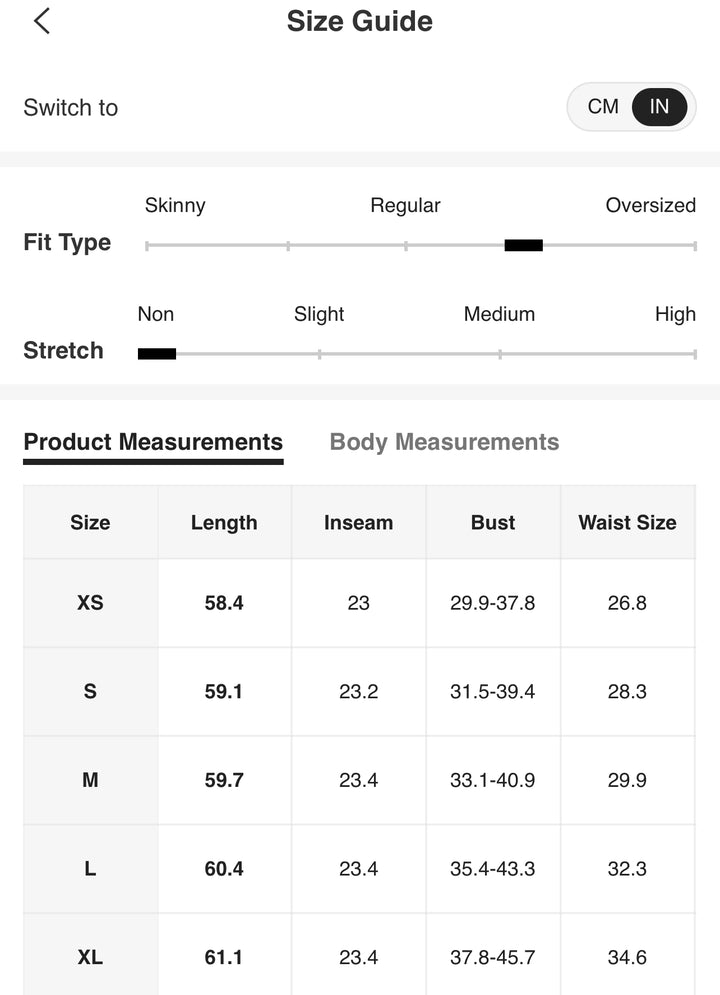Click the Inseam column header
The image size is (720, 995).
pos(358,523)
